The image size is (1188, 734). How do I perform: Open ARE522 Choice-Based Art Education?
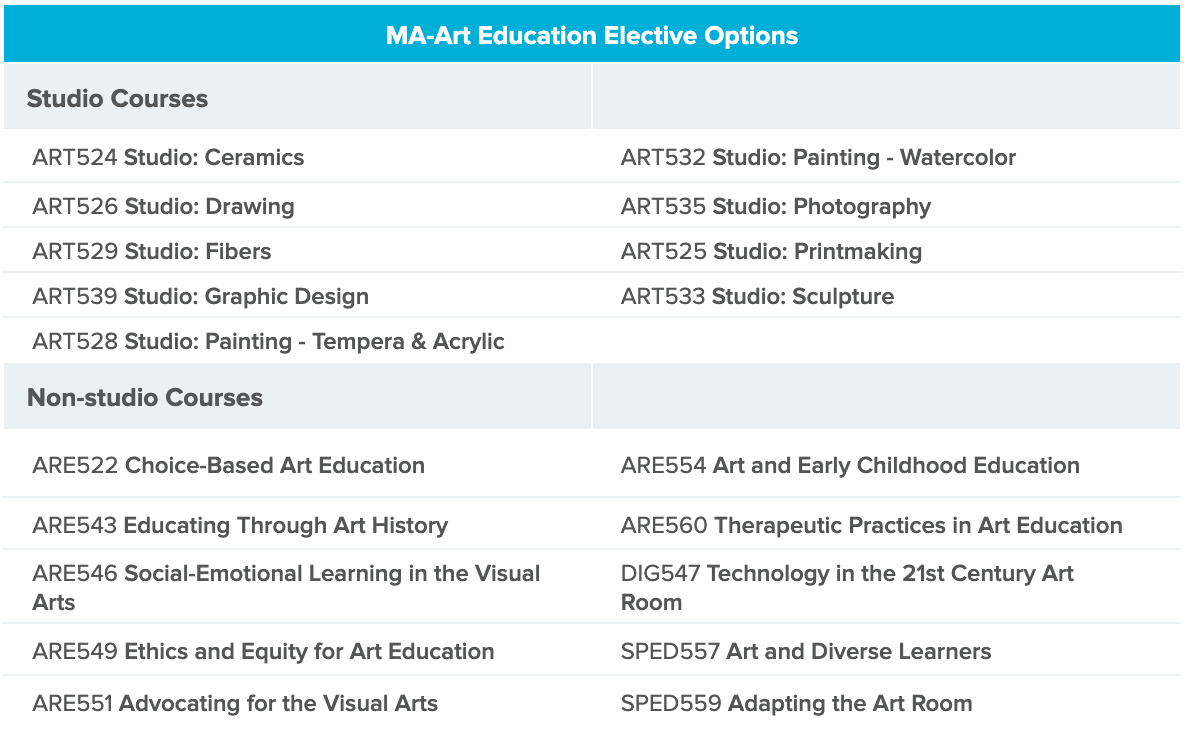pos(229,465)
